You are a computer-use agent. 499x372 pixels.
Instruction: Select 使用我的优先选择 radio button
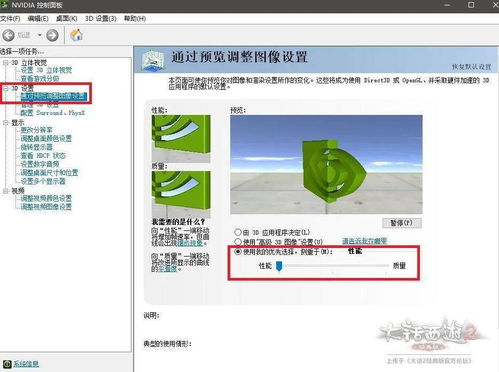point(238,251)
